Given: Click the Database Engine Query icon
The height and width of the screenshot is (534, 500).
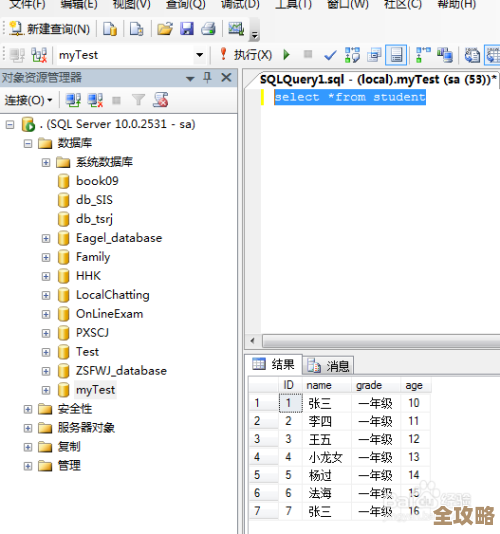Looking at the screenshot, I should click(110, 29).
